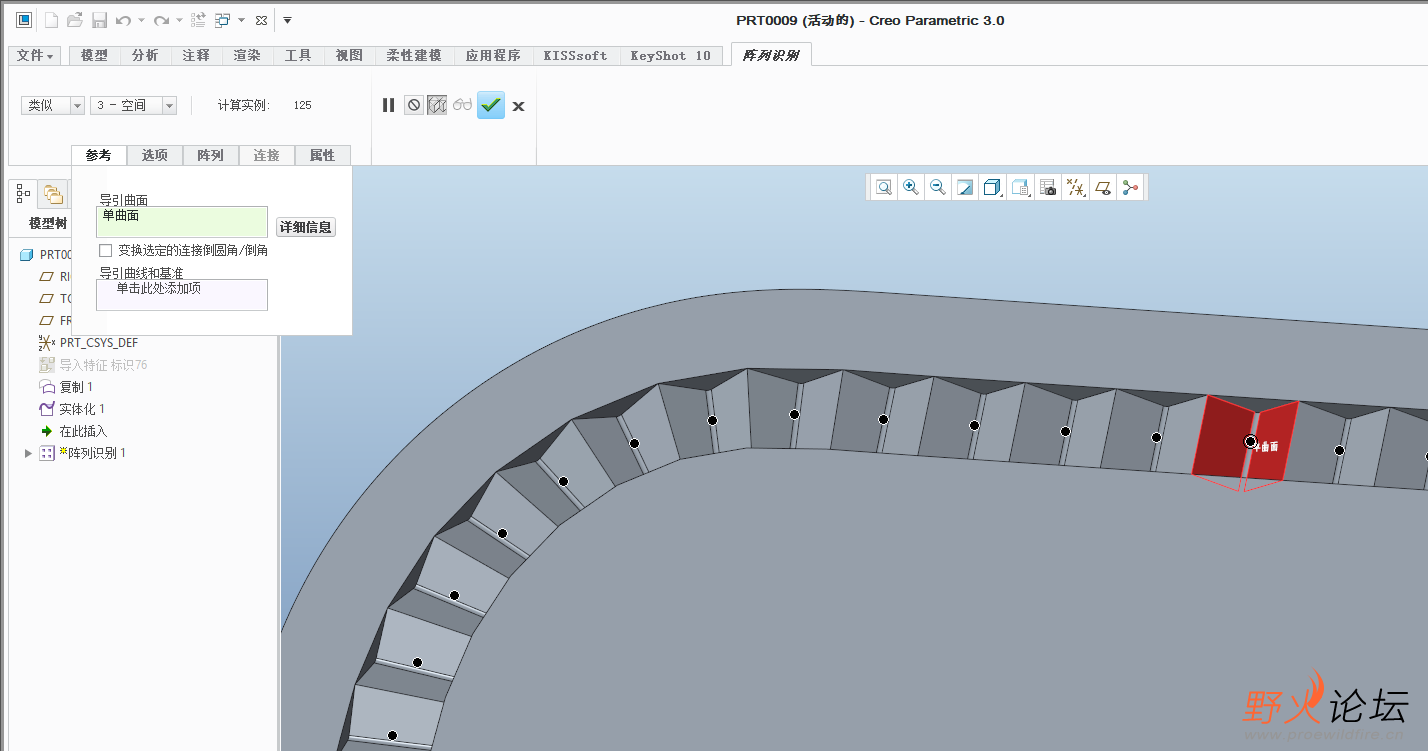Click the 单击此处添加项 collector field
The height and width of the screenshot is (751, 1428).
pyautogui.click(x=182, y=294)
